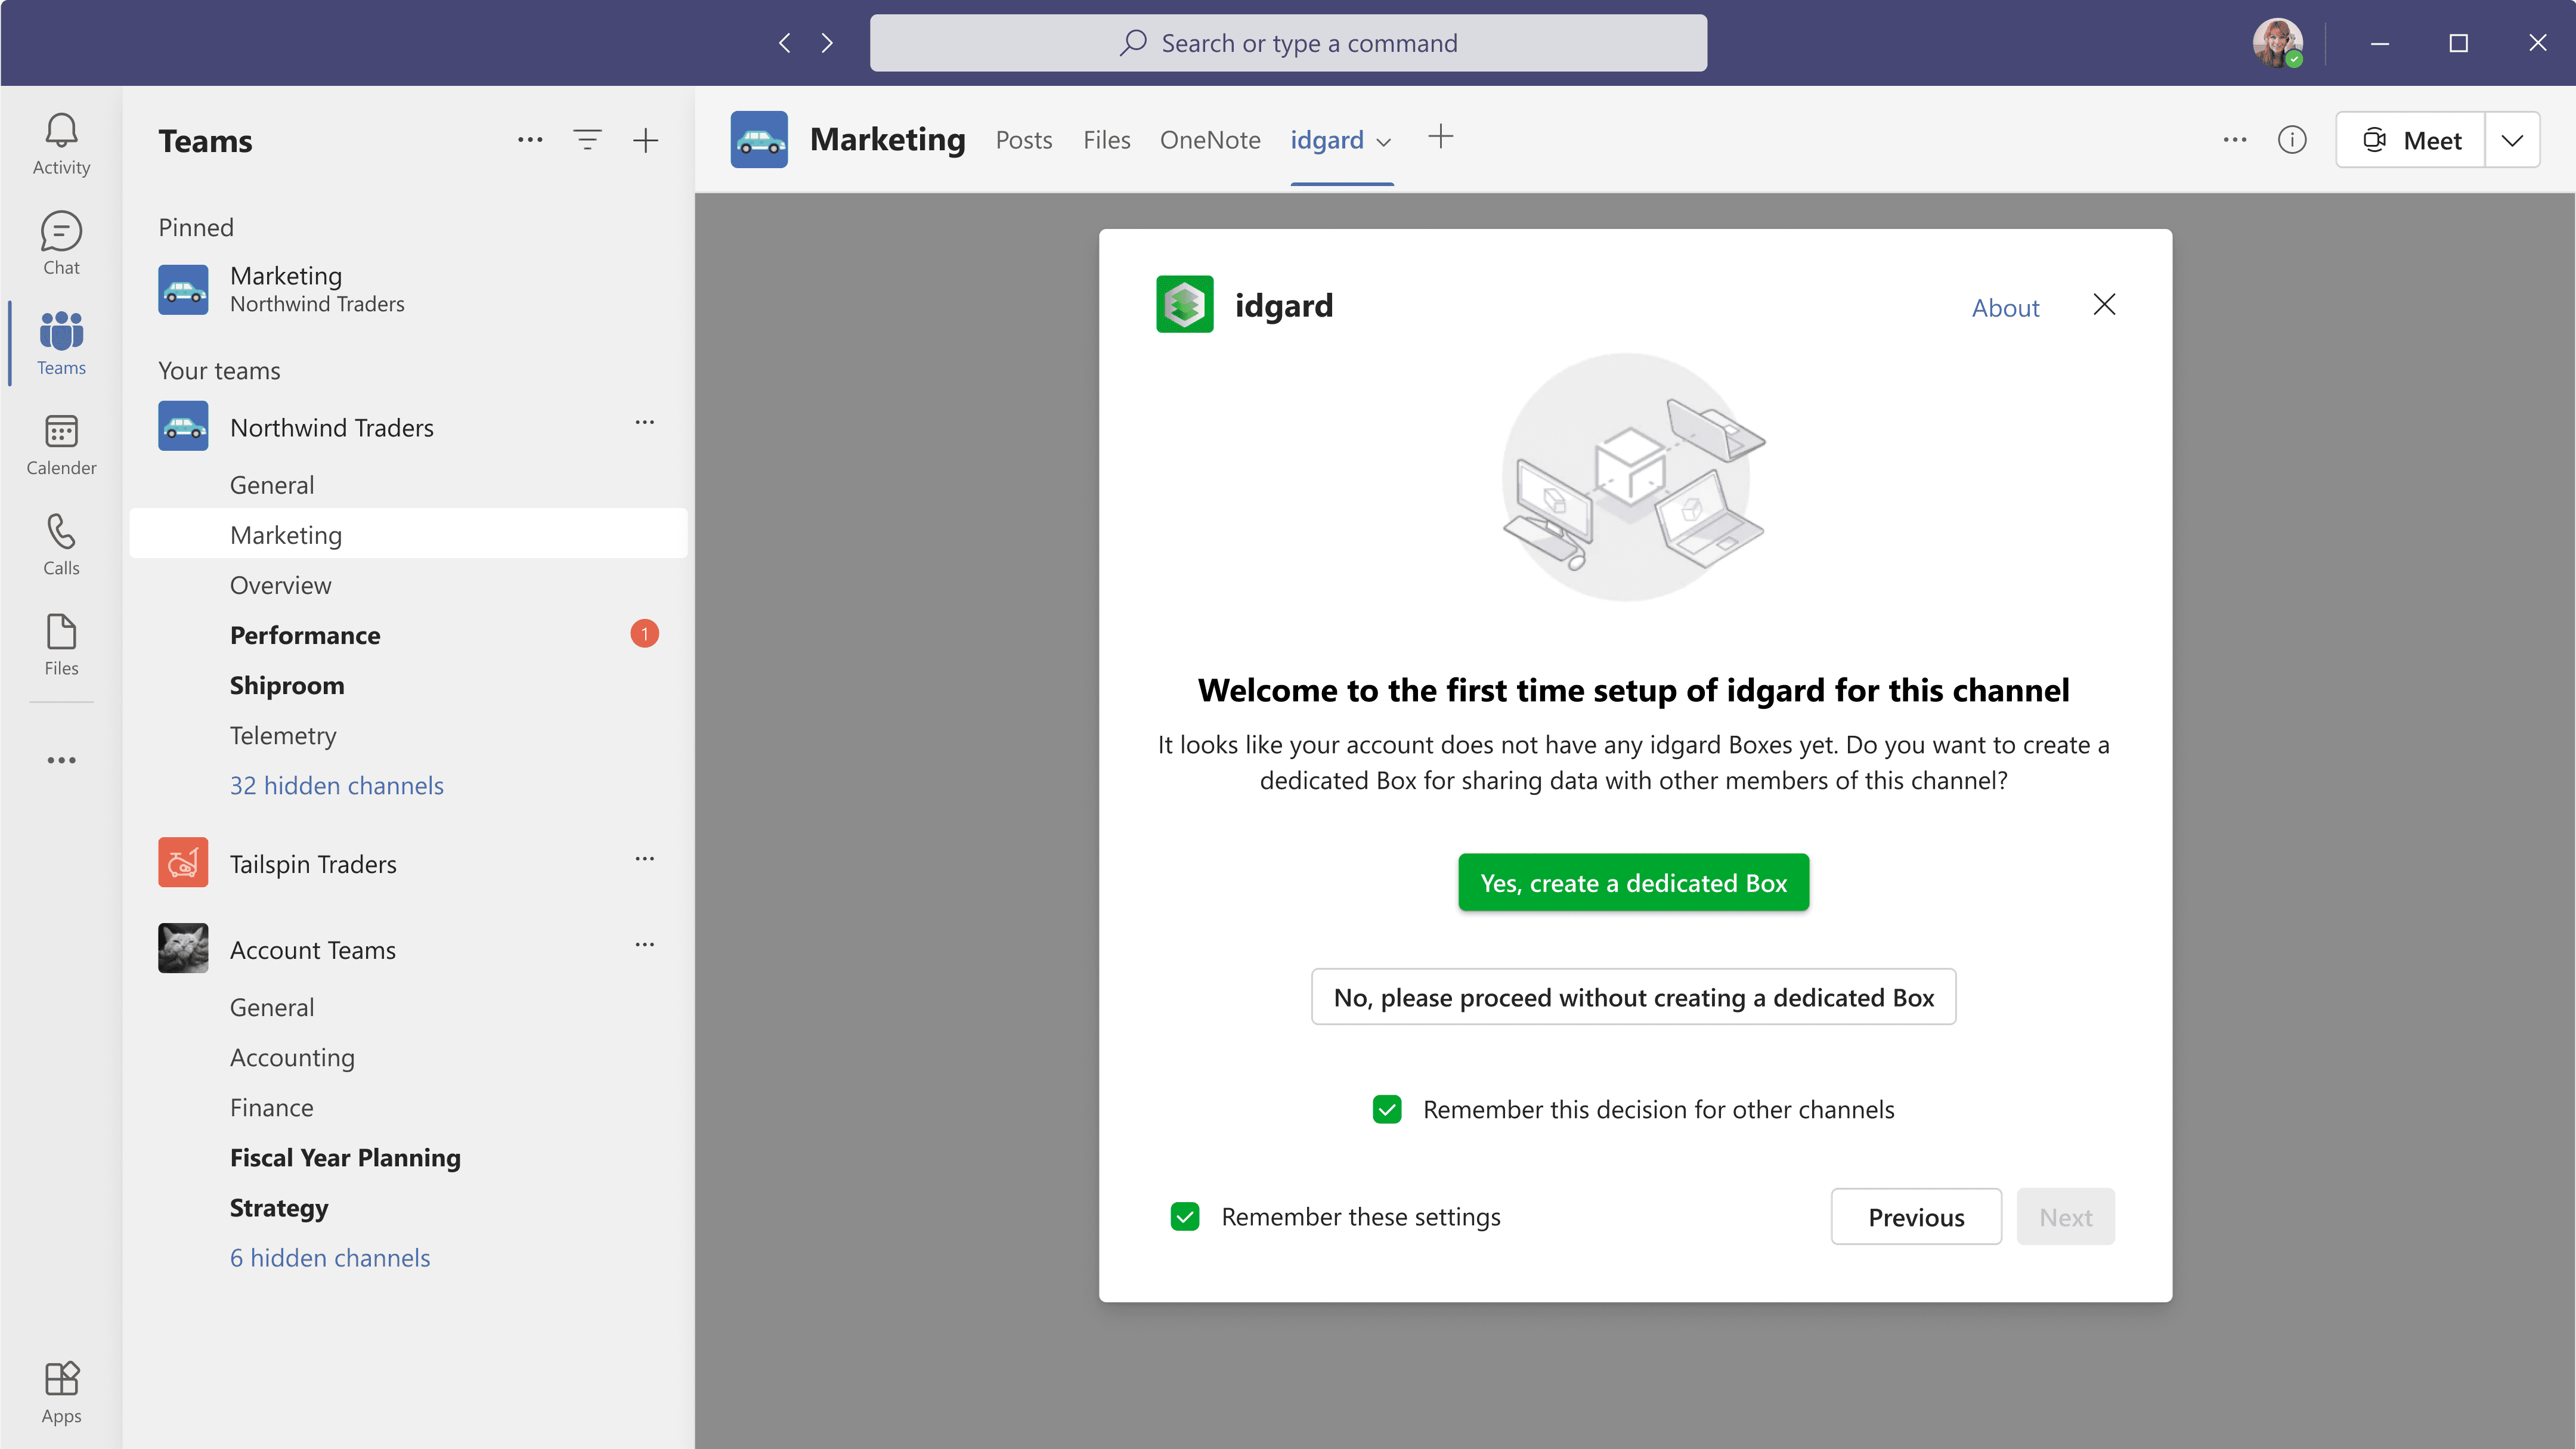Click the search command box
Screen dimensions: 2576x1449
coord(1288,43)
